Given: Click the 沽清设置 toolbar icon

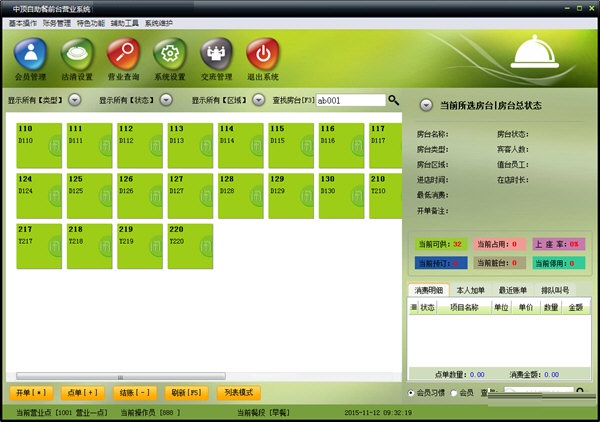Looking at the screenshot, I should (x=77, y=57).
